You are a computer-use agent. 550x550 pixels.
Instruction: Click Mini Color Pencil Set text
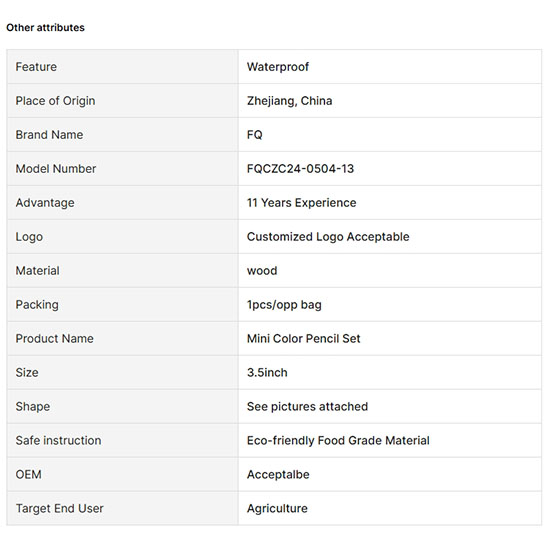[303, 338]
